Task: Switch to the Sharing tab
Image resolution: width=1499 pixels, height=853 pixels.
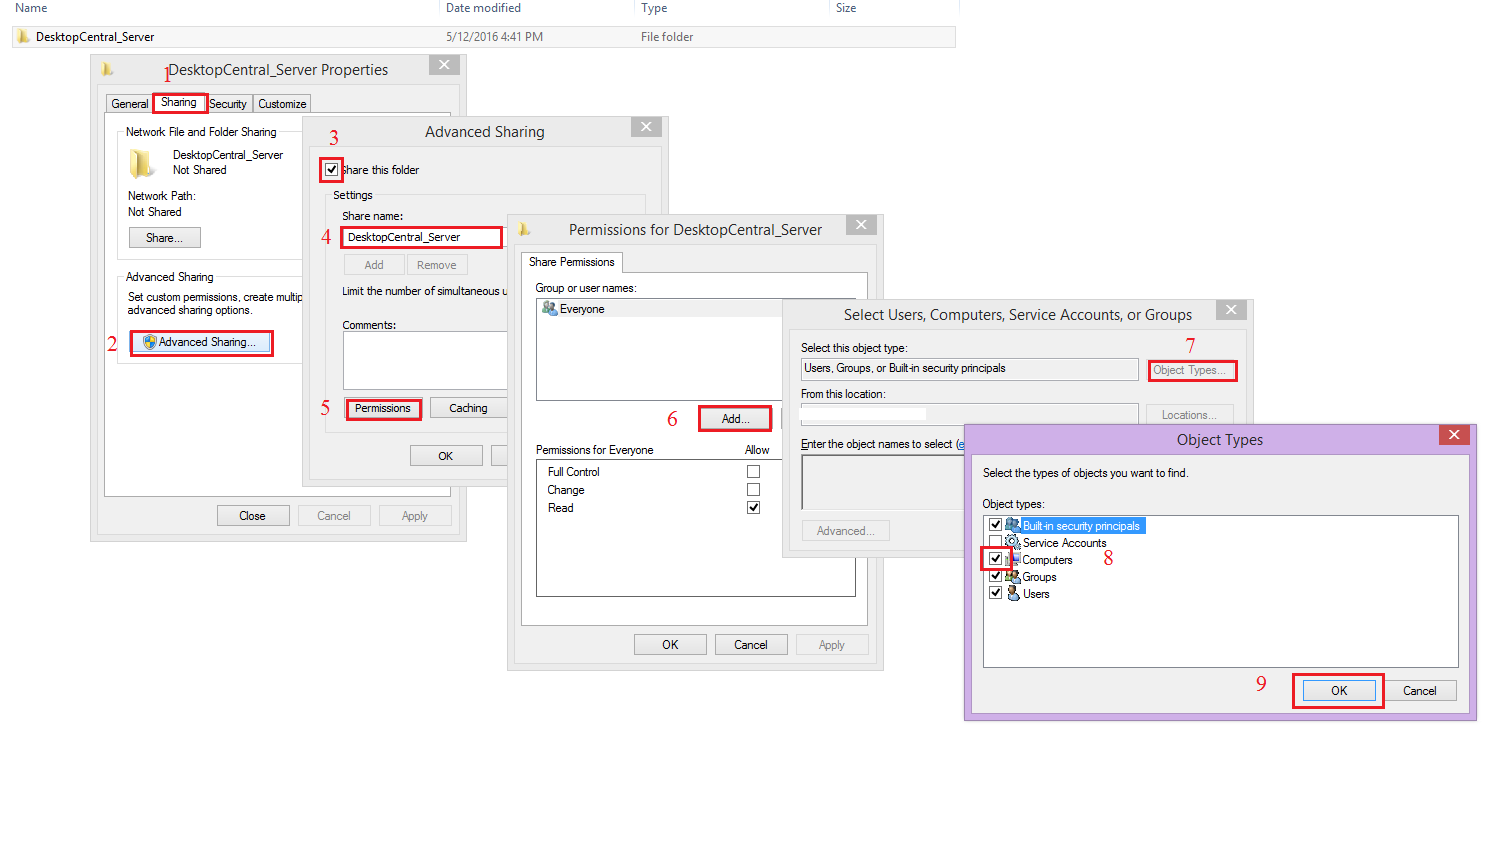Action: [179, 102]
